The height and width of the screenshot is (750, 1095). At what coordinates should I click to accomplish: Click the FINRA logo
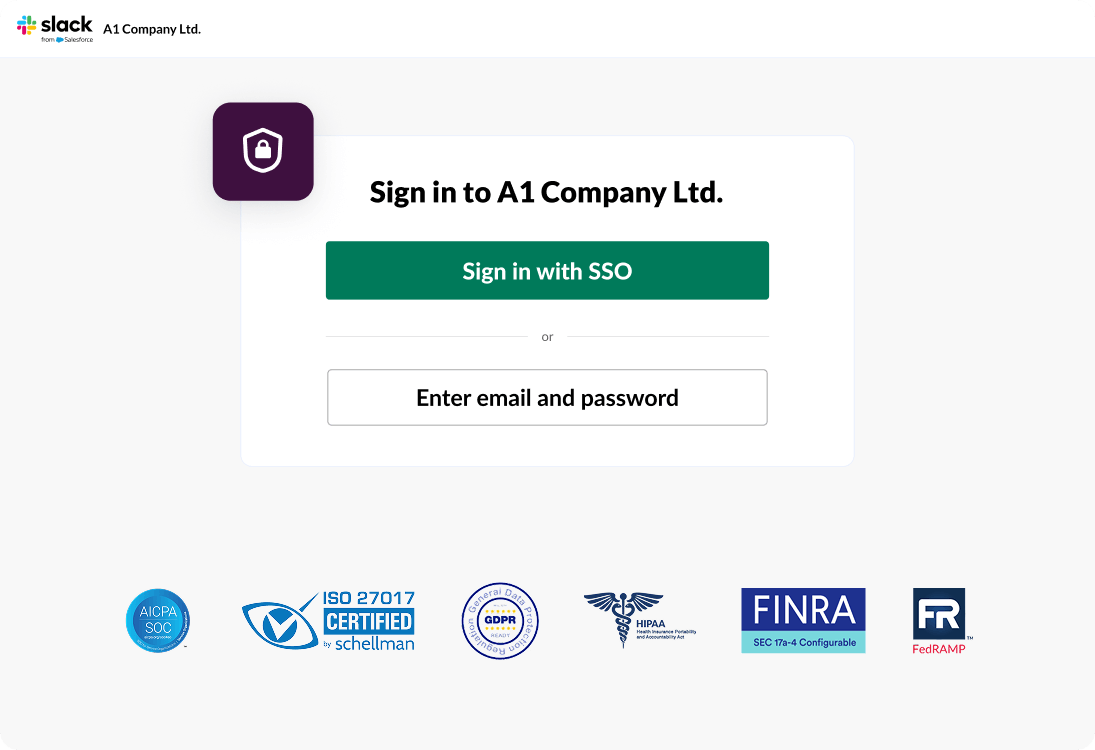[803, 610]
